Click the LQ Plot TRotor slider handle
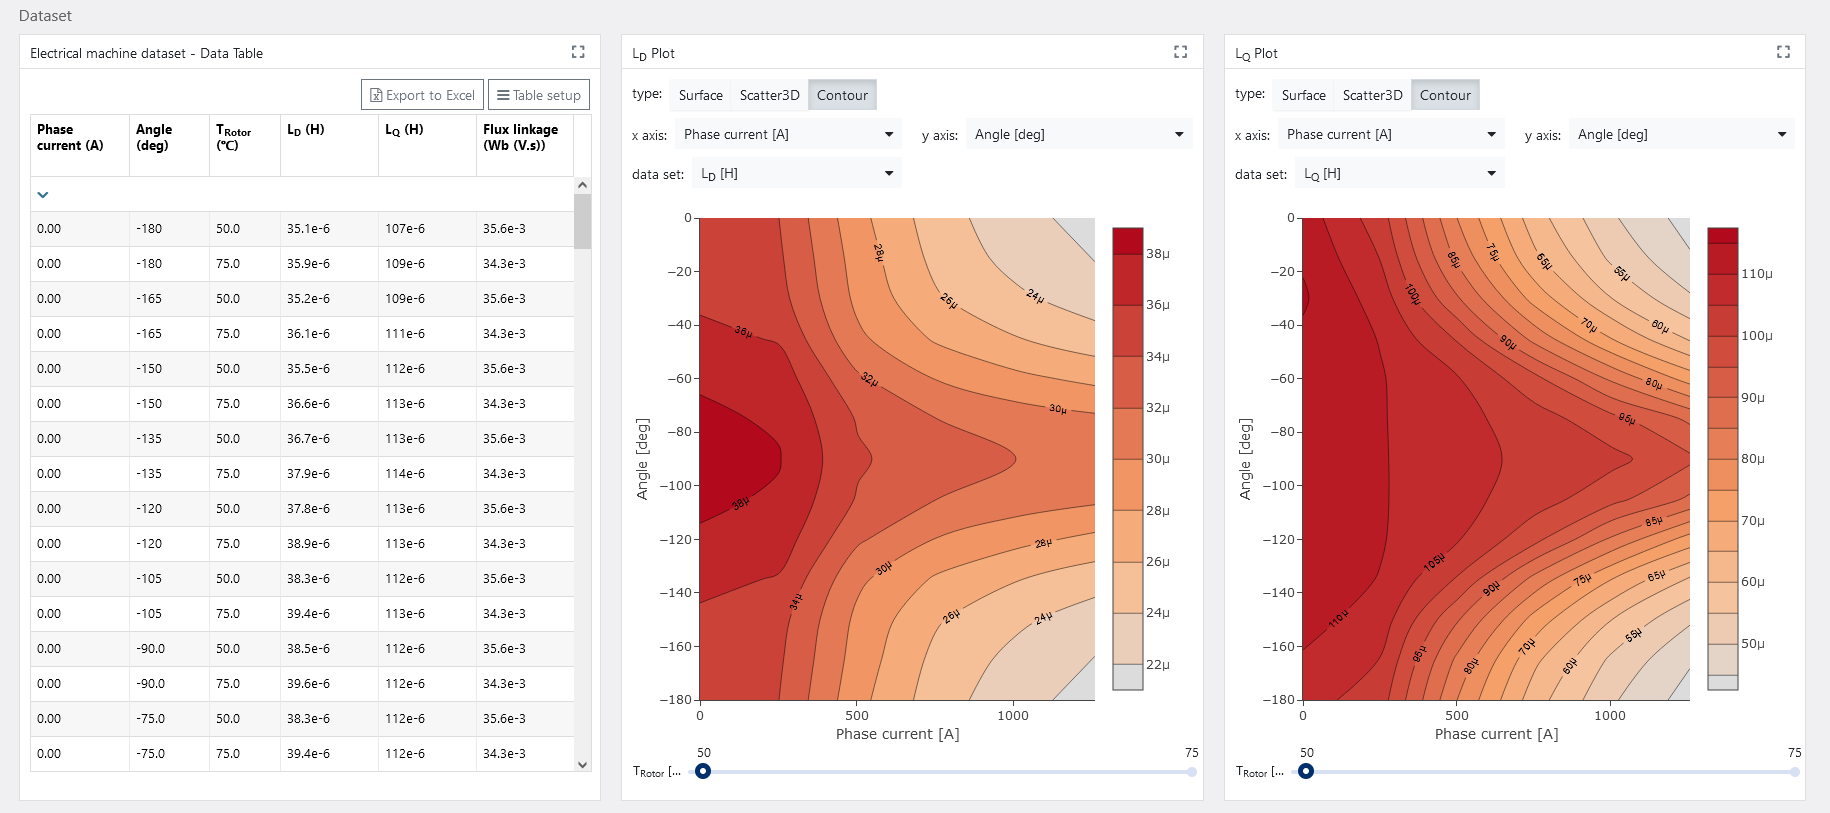 [1306, 771]
